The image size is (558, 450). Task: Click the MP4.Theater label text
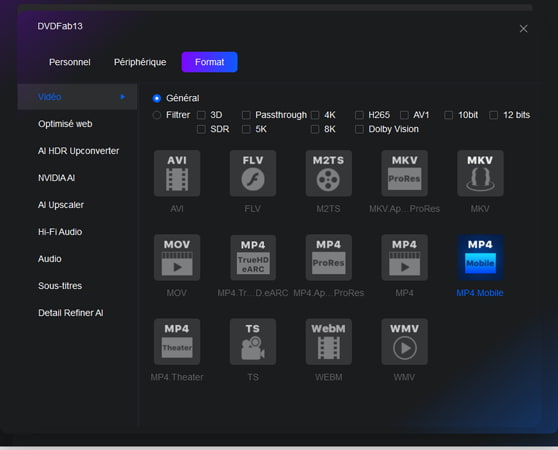(x=177, y=377)
